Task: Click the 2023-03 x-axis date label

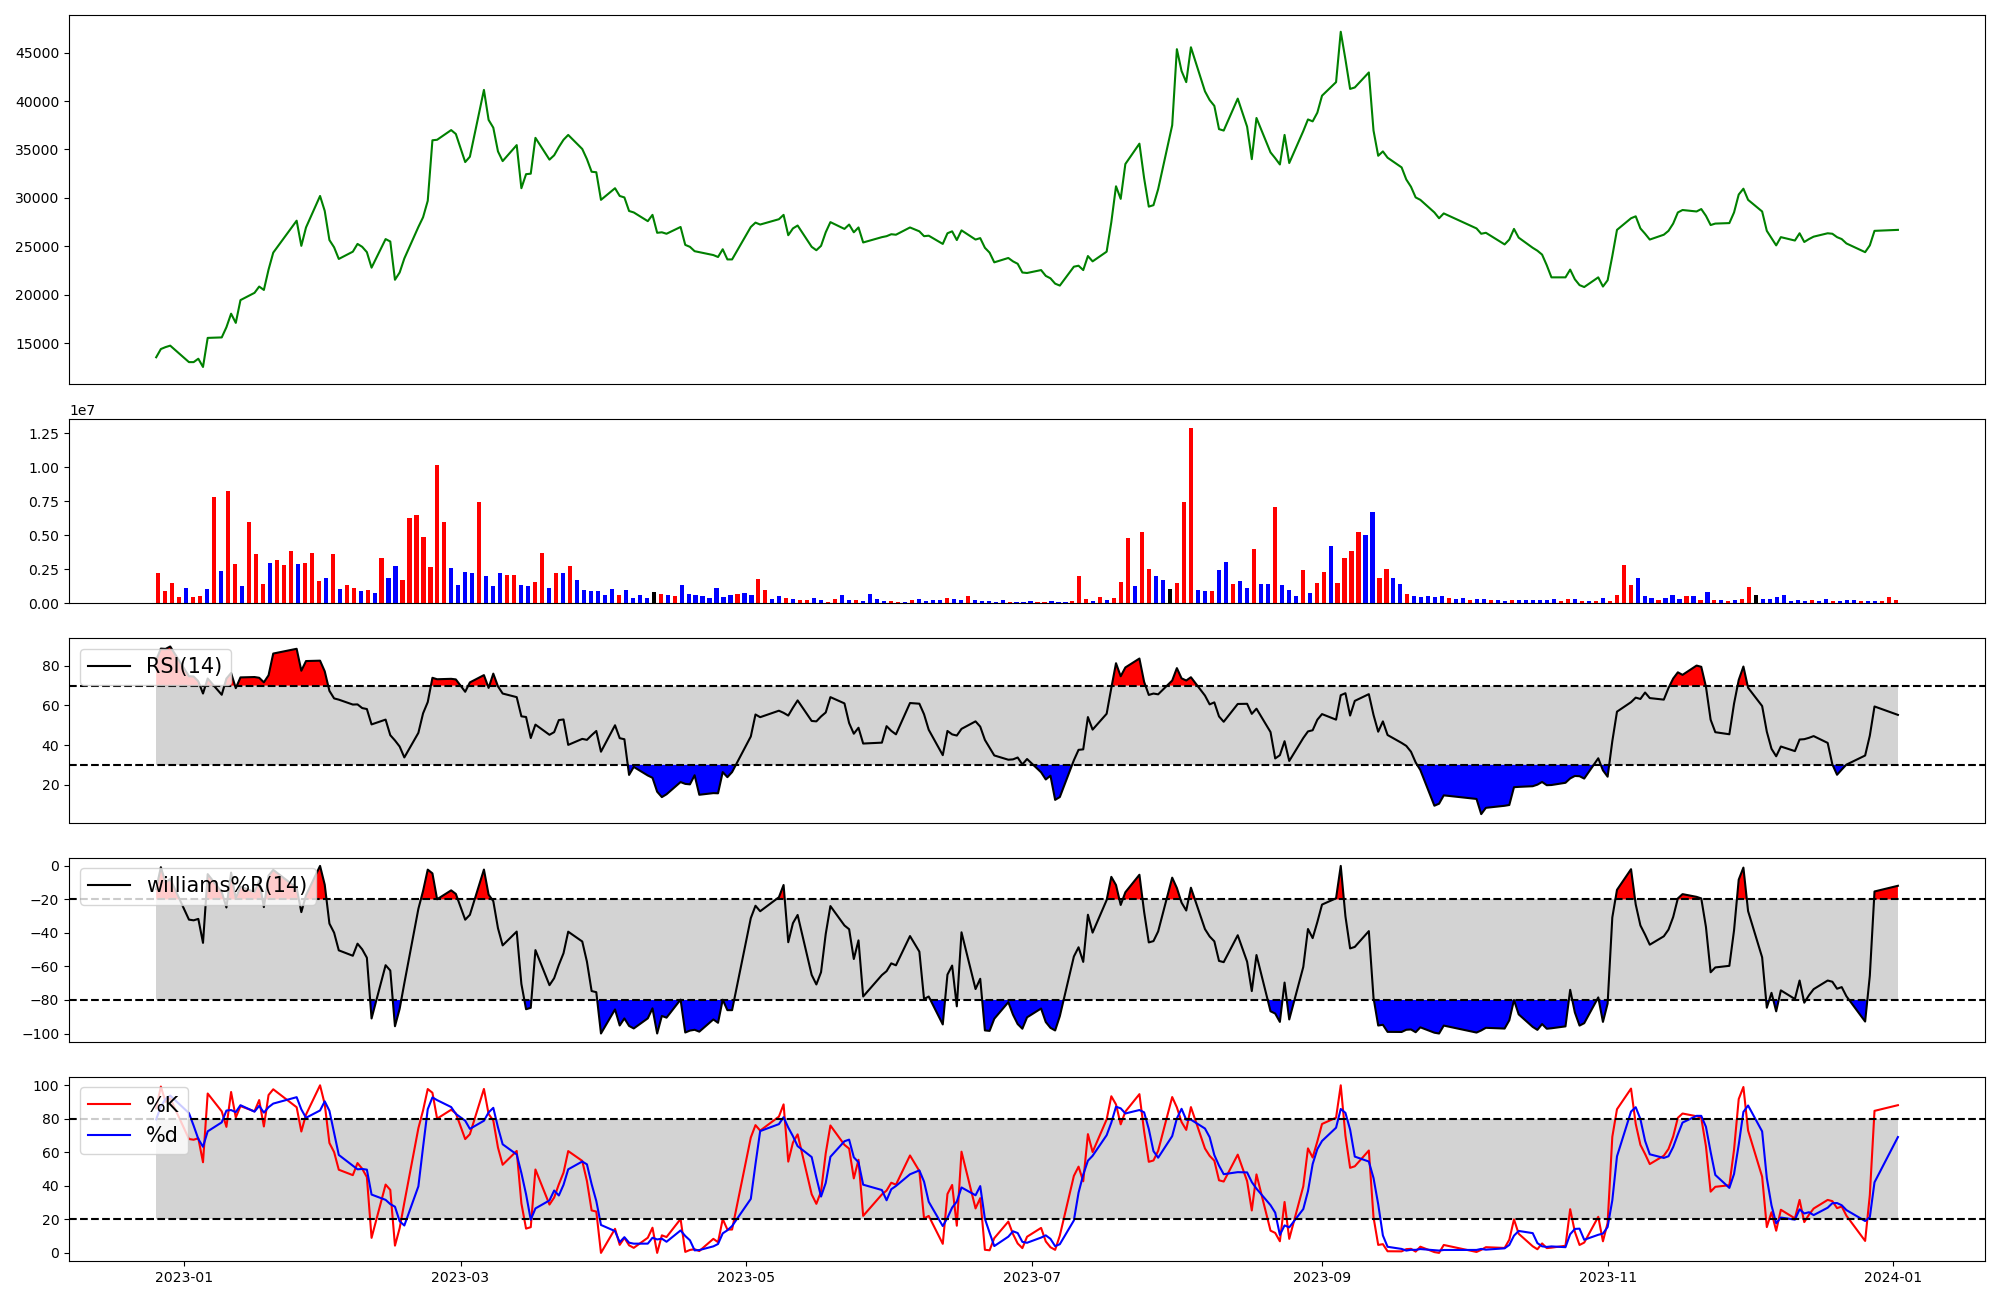Action: coord(461,1277)
